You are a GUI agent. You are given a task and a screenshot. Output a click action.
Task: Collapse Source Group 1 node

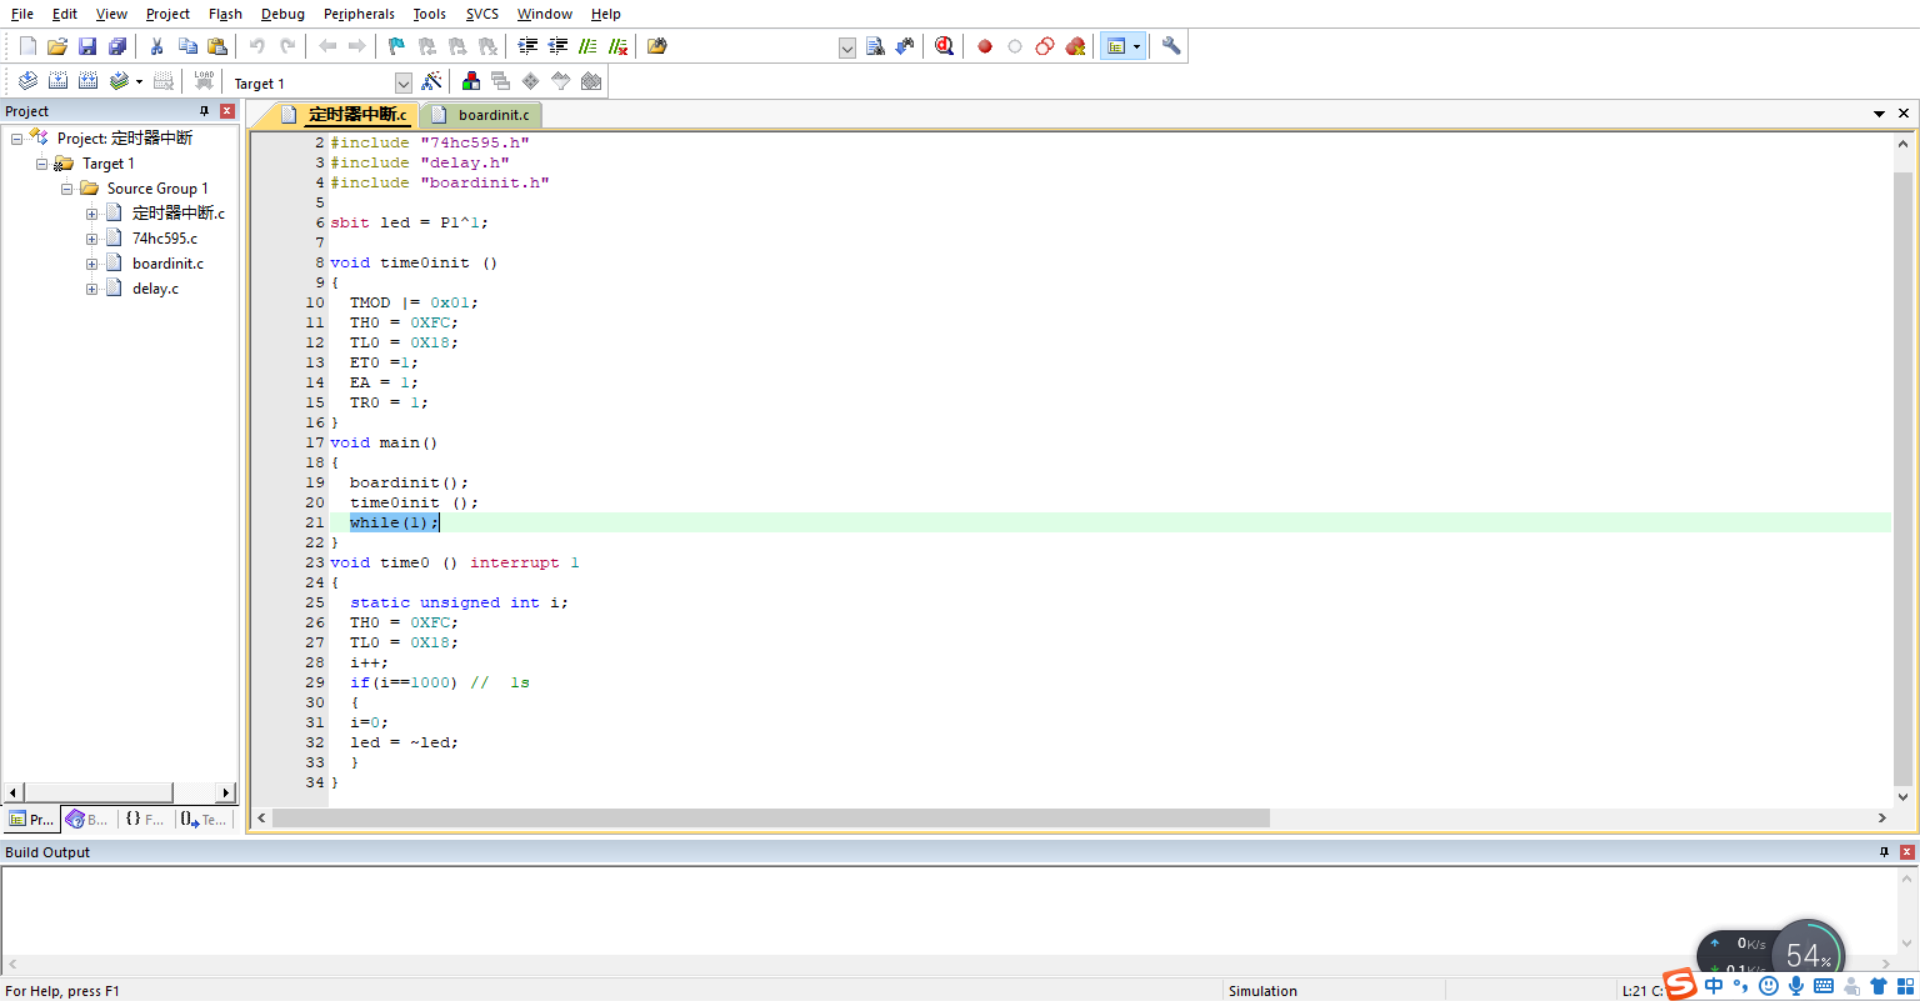pyautogui.click(x=67, y=189)
